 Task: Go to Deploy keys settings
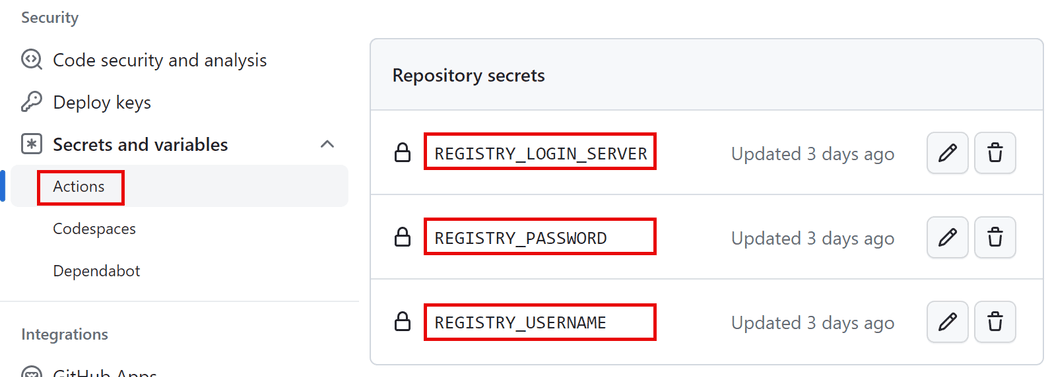tap(102, 102)
